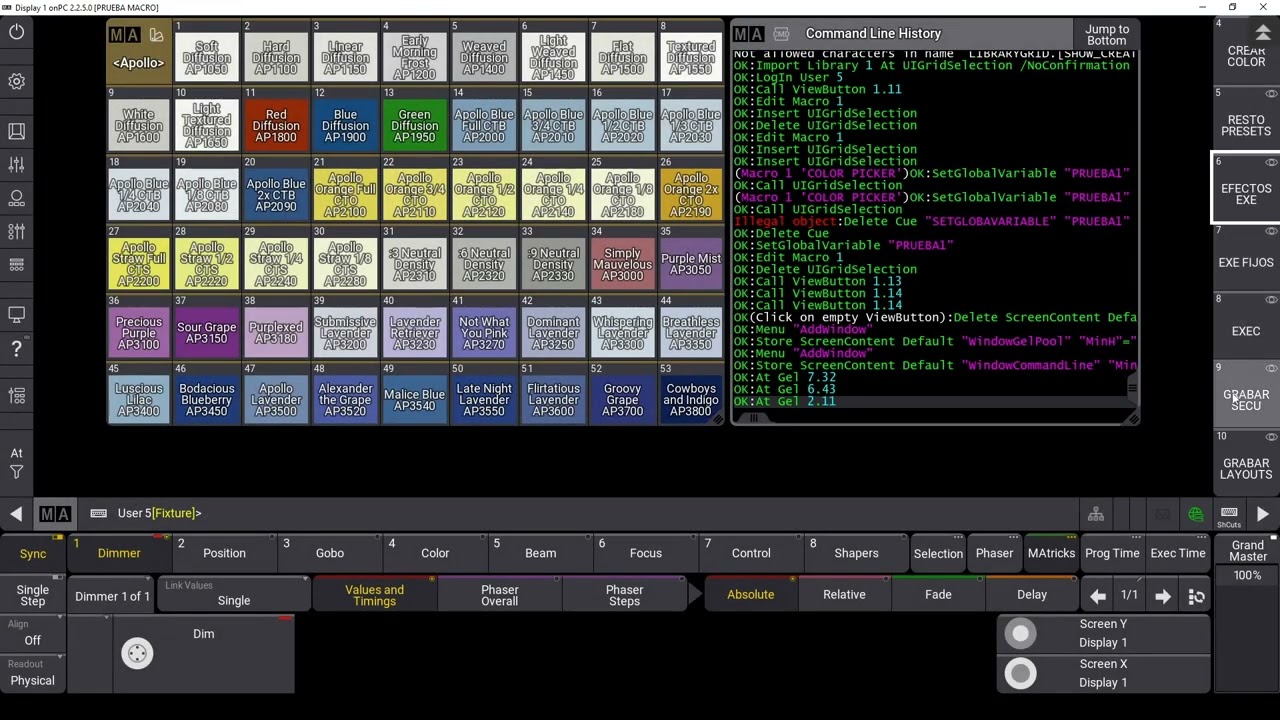This screenshot has height=720, width=1280.
Task: Click the right arrow on command line bar
Action: [x=1263, y=514]
